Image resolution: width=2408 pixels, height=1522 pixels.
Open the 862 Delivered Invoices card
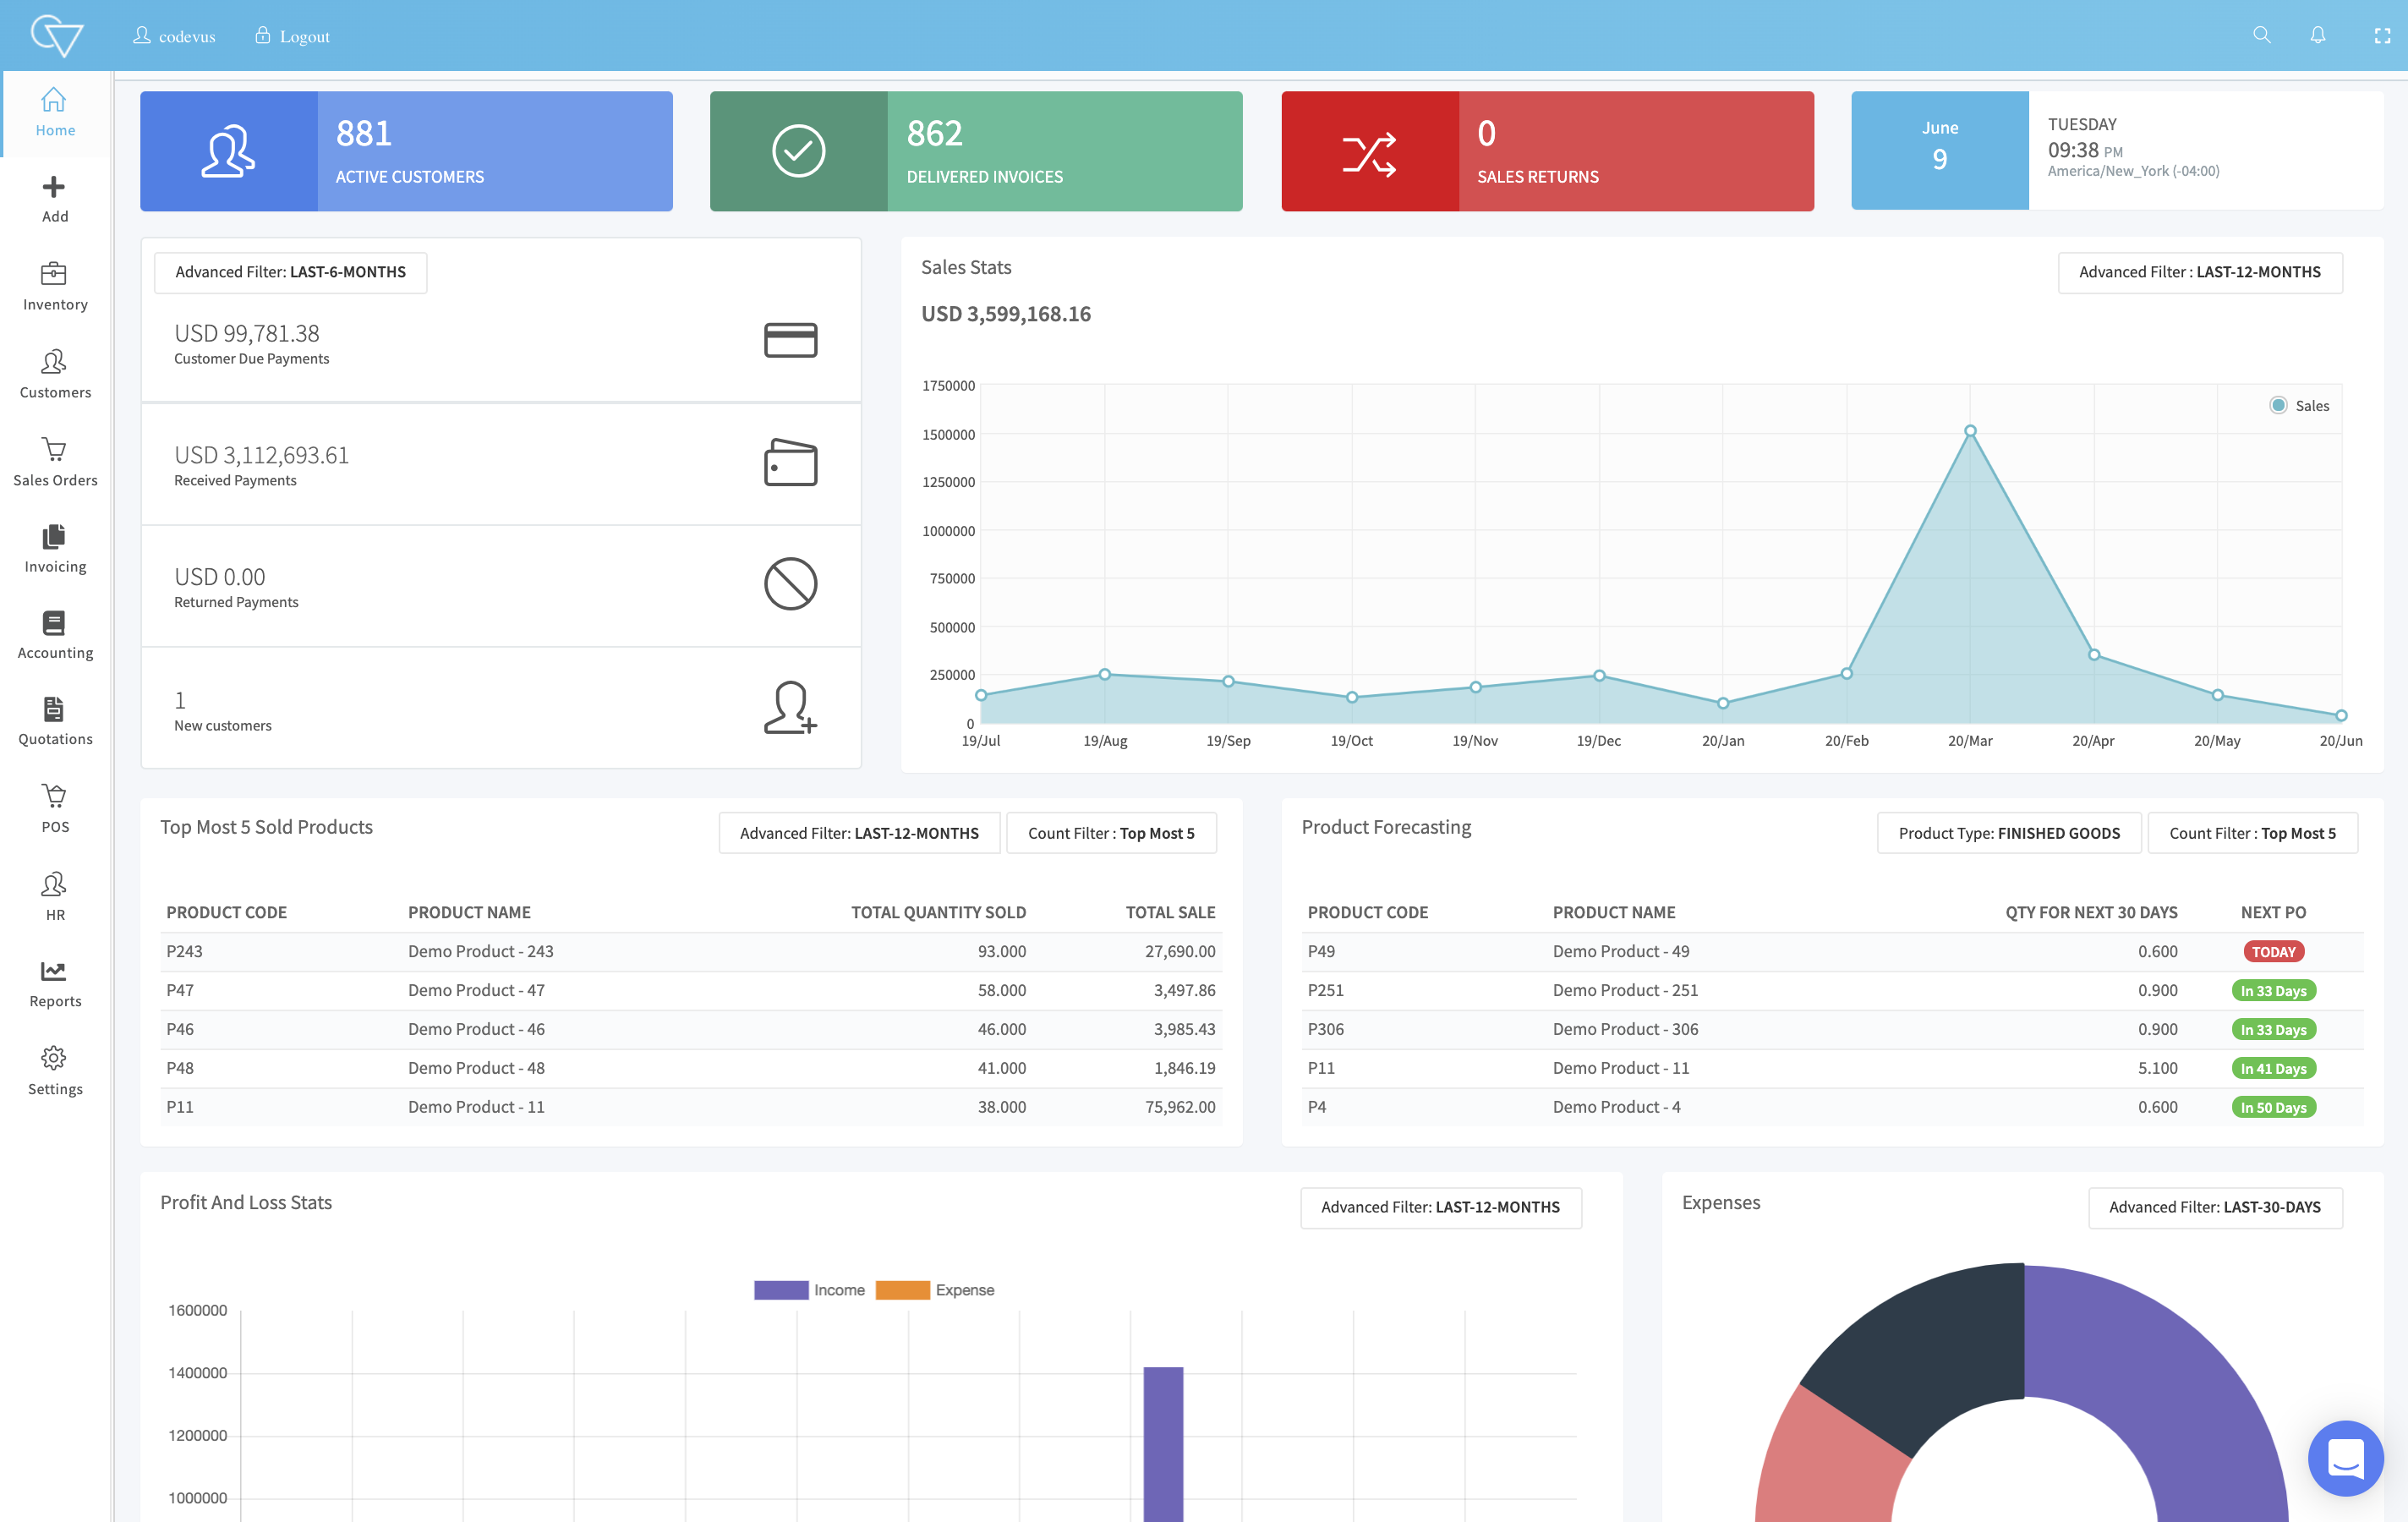976,151
